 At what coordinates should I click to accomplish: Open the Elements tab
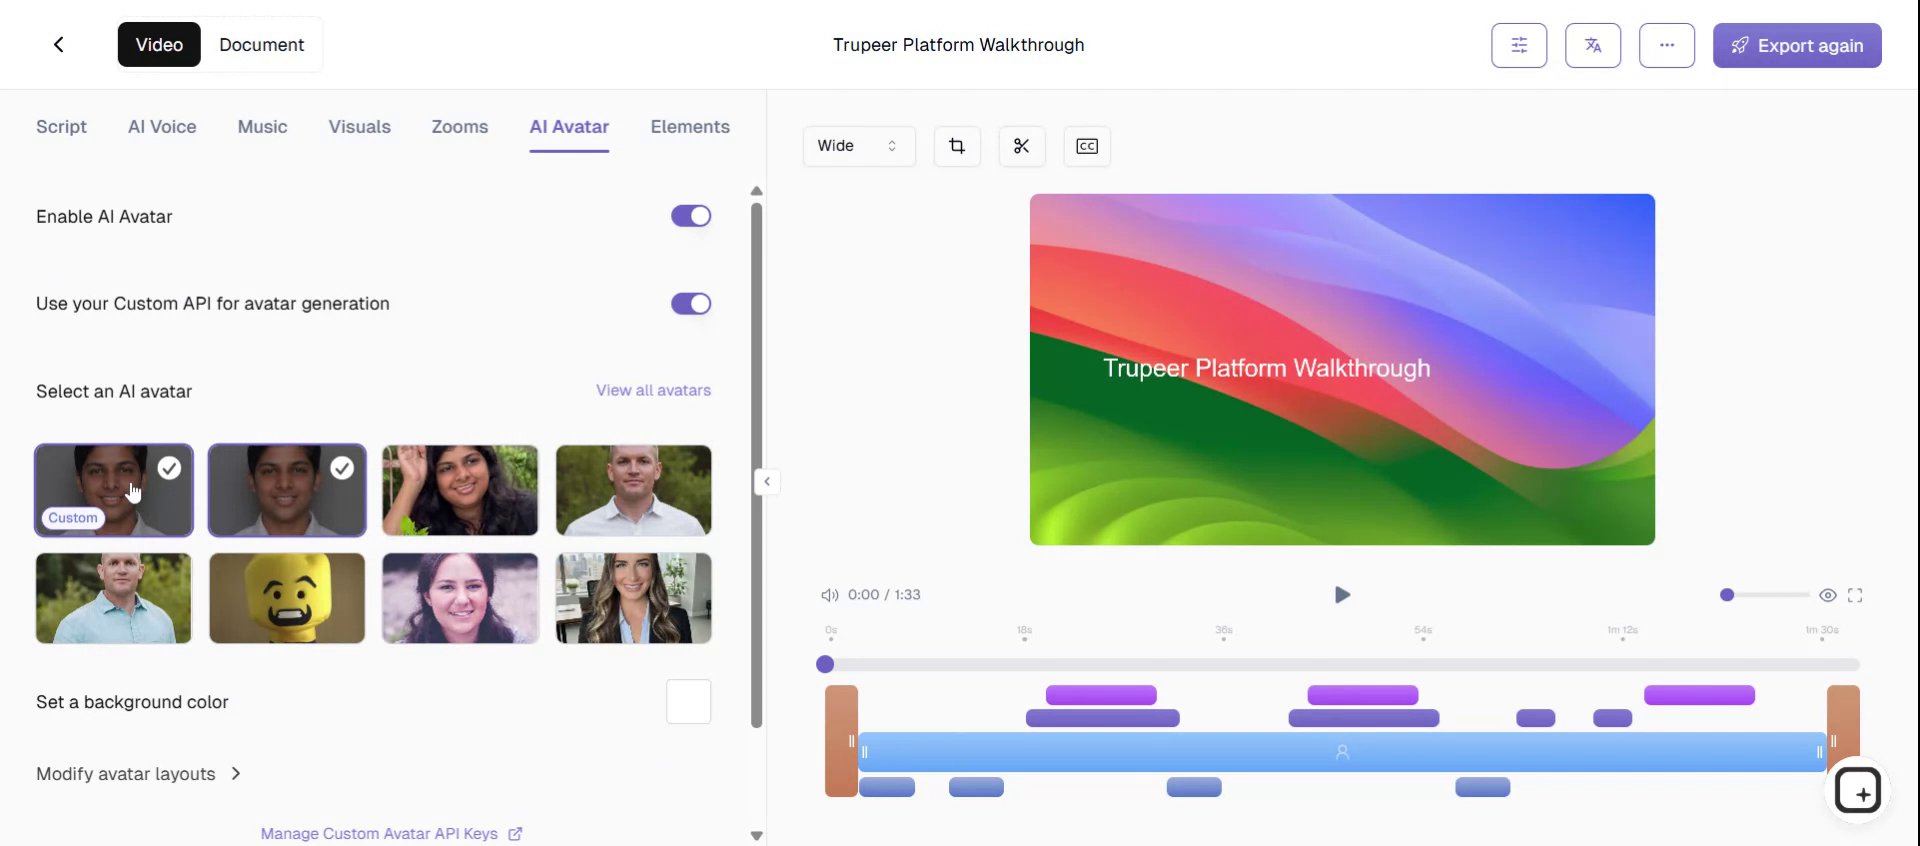(x=690, y=127)
